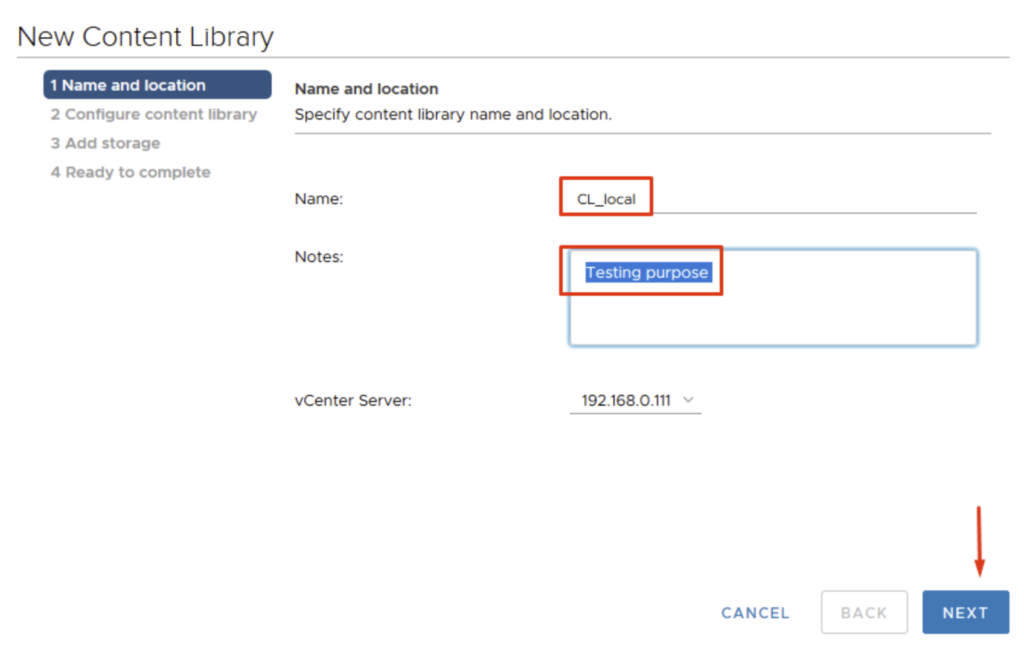The image size is (1024, 646).
Task: Select step 2 Configure content library
Action: point(154,114)
